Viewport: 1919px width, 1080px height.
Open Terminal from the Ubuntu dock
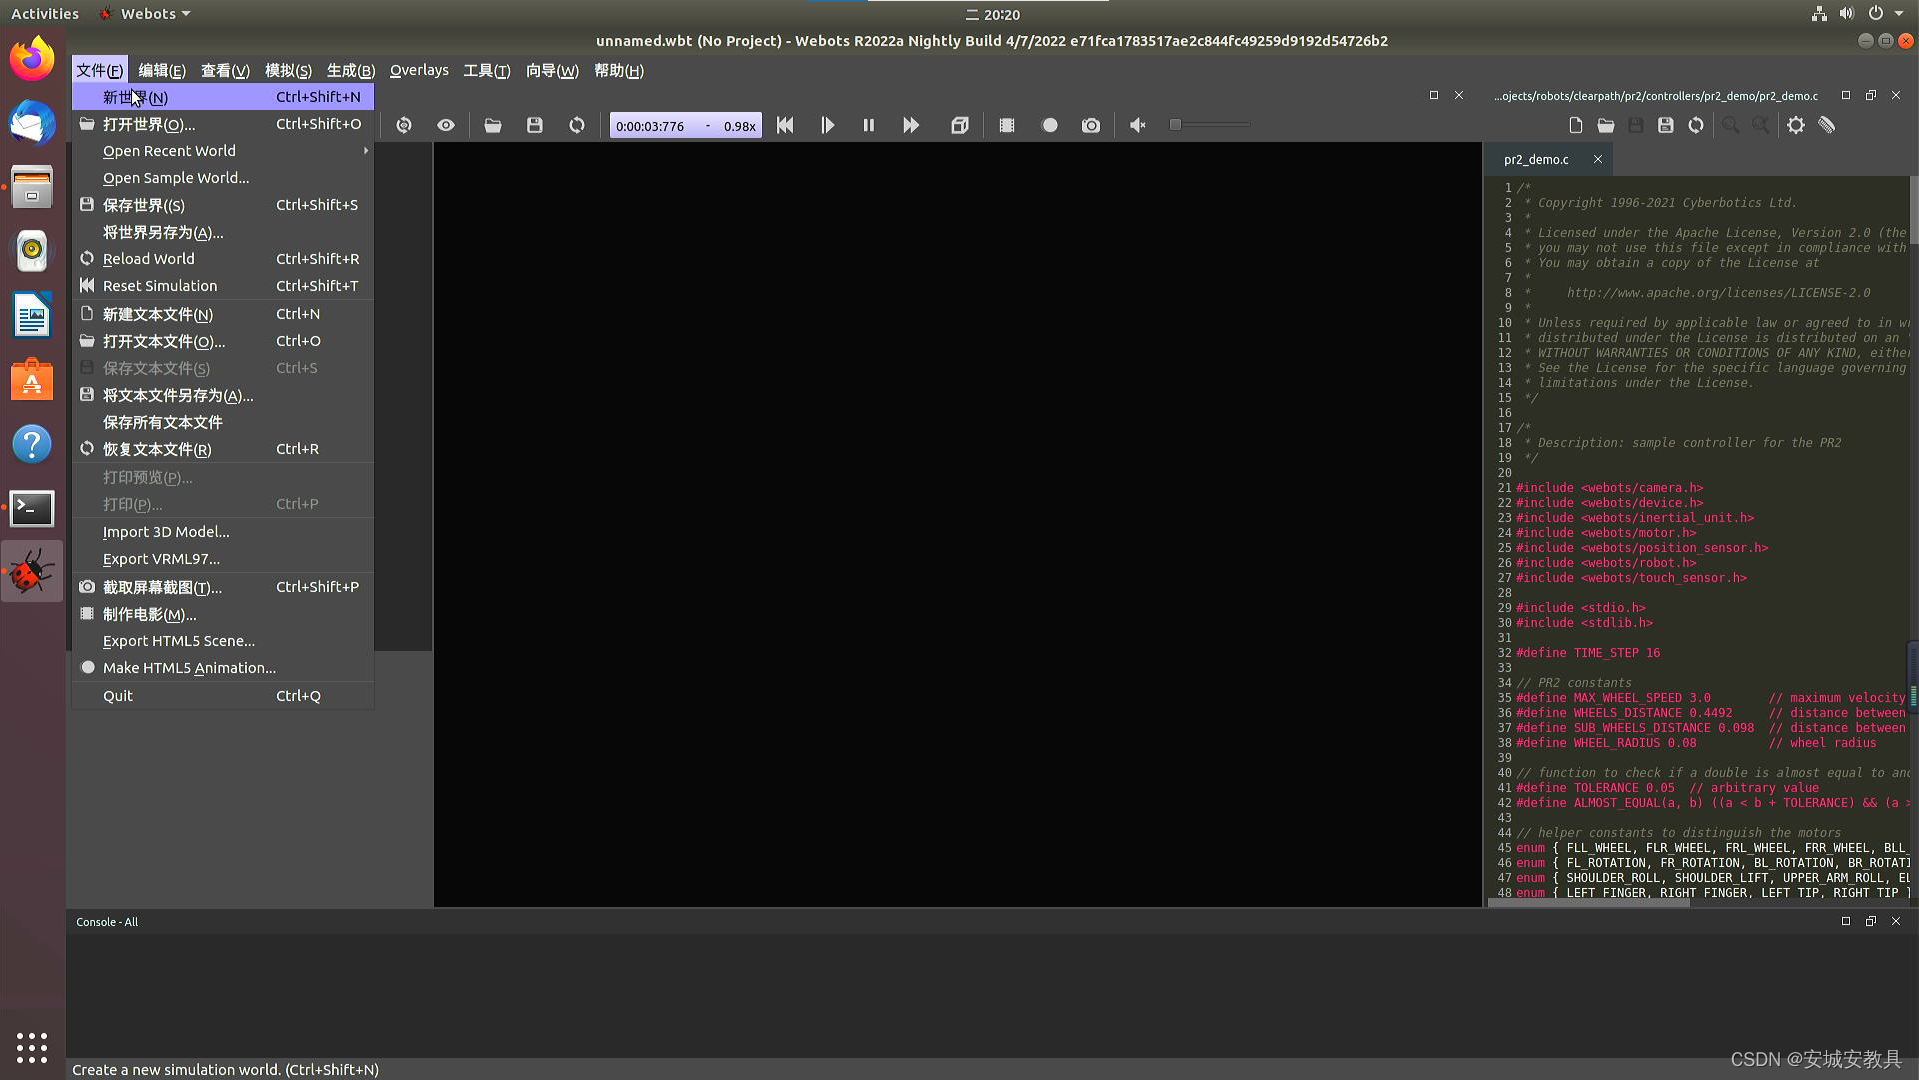pos(32,508)
